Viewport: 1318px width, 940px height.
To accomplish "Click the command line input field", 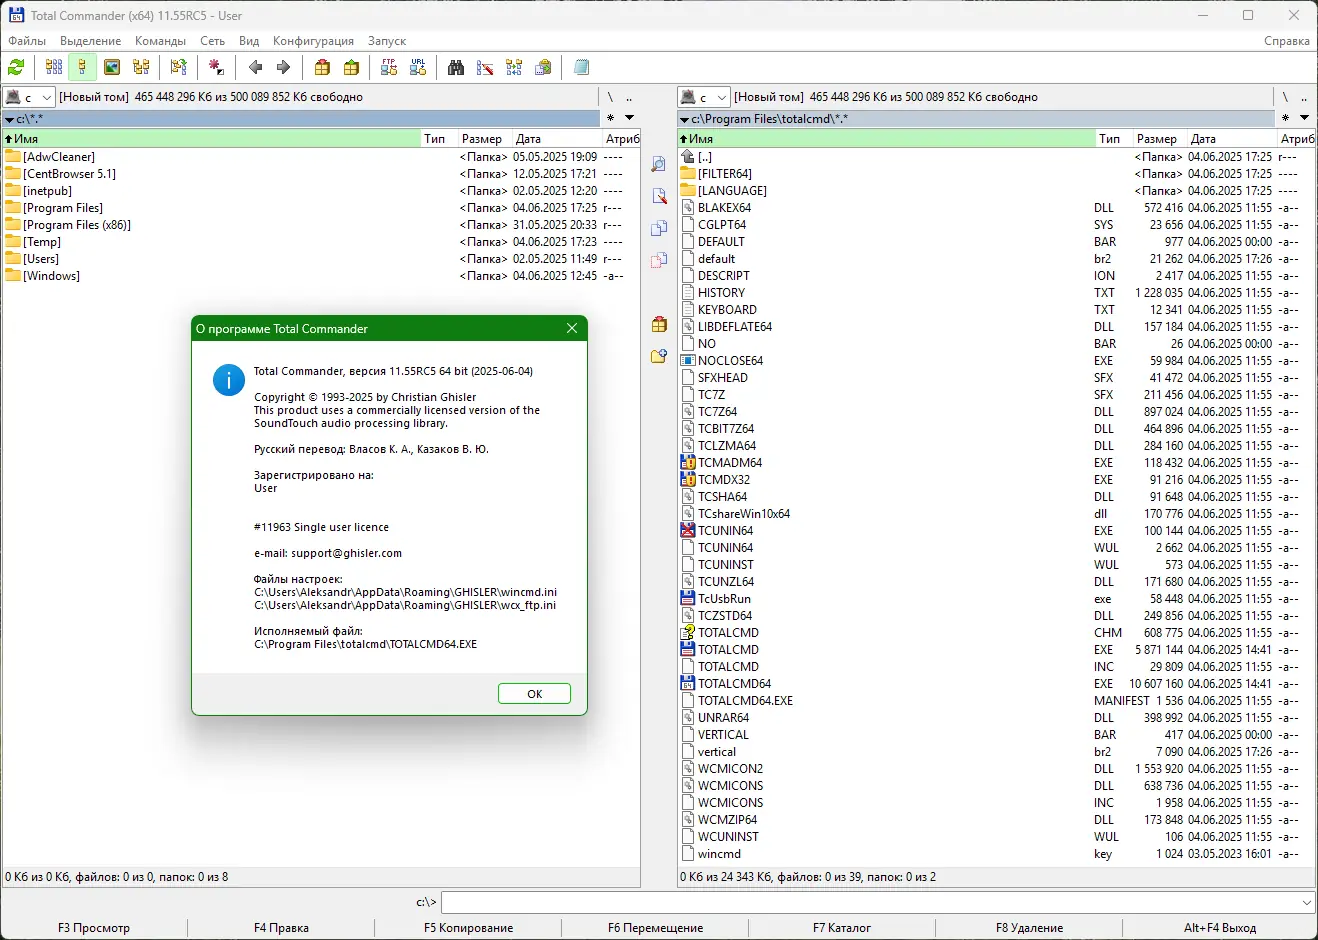I will [871, 902].
